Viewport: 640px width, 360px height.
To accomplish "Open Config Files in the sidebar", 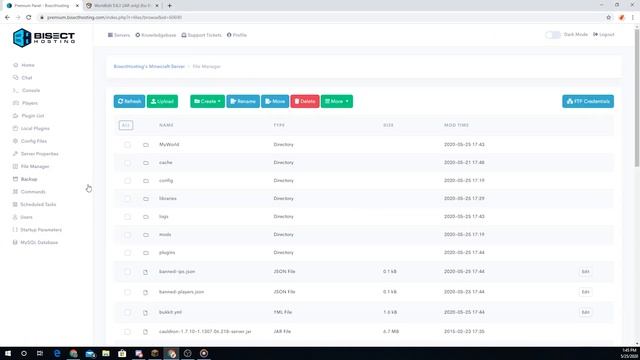I will click(x=30, y=141).
